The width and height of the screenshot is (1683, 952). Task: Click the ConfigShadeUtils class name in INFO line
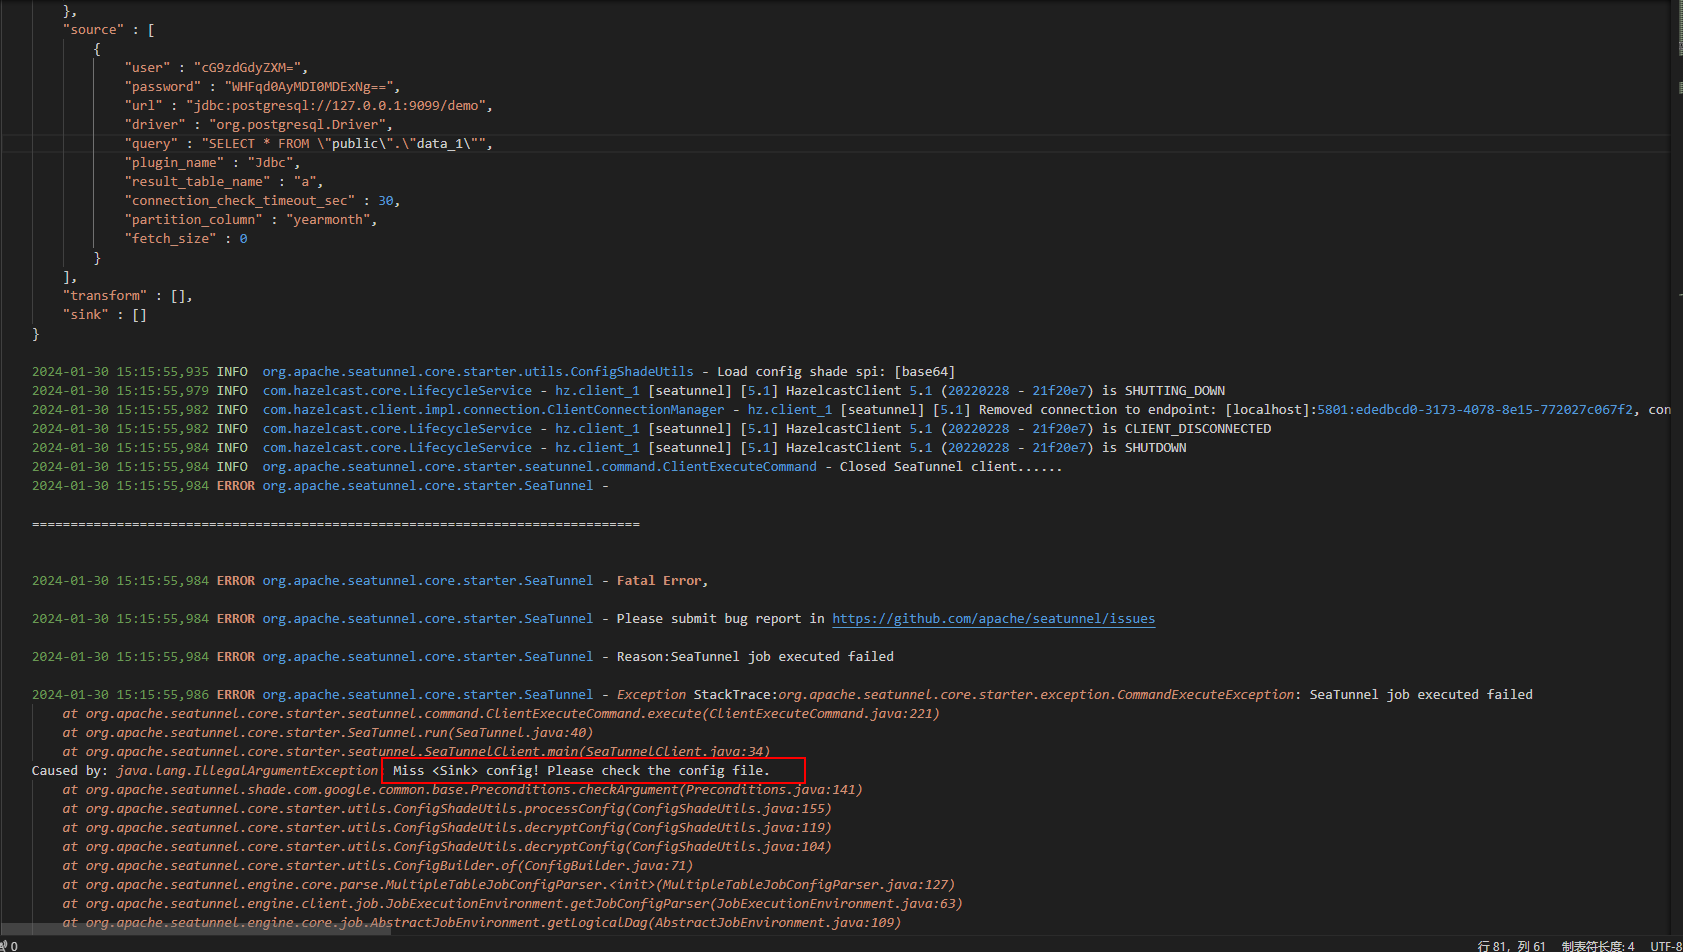477,372
